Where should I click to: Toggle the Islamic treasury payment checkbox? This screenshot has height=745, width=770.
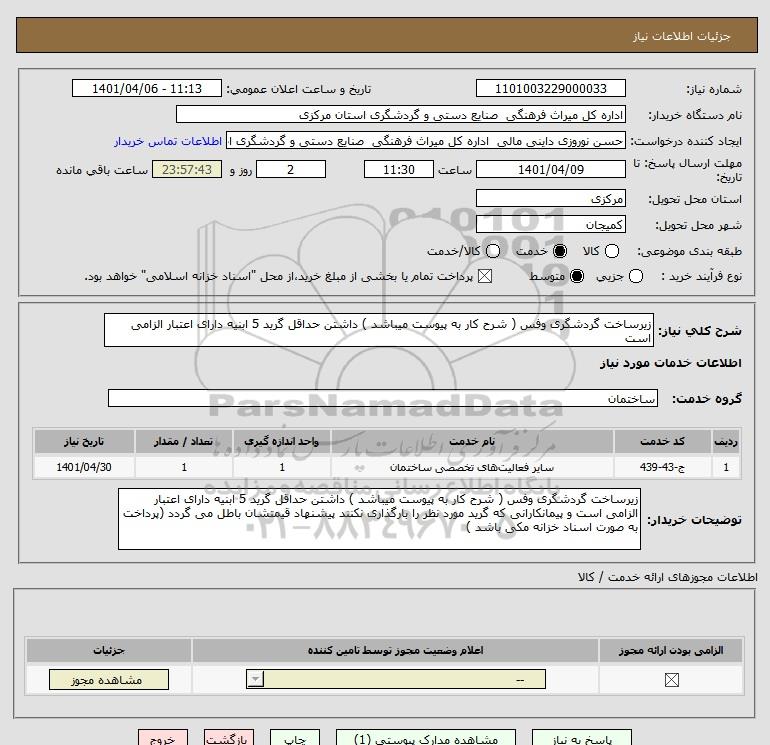485,276
